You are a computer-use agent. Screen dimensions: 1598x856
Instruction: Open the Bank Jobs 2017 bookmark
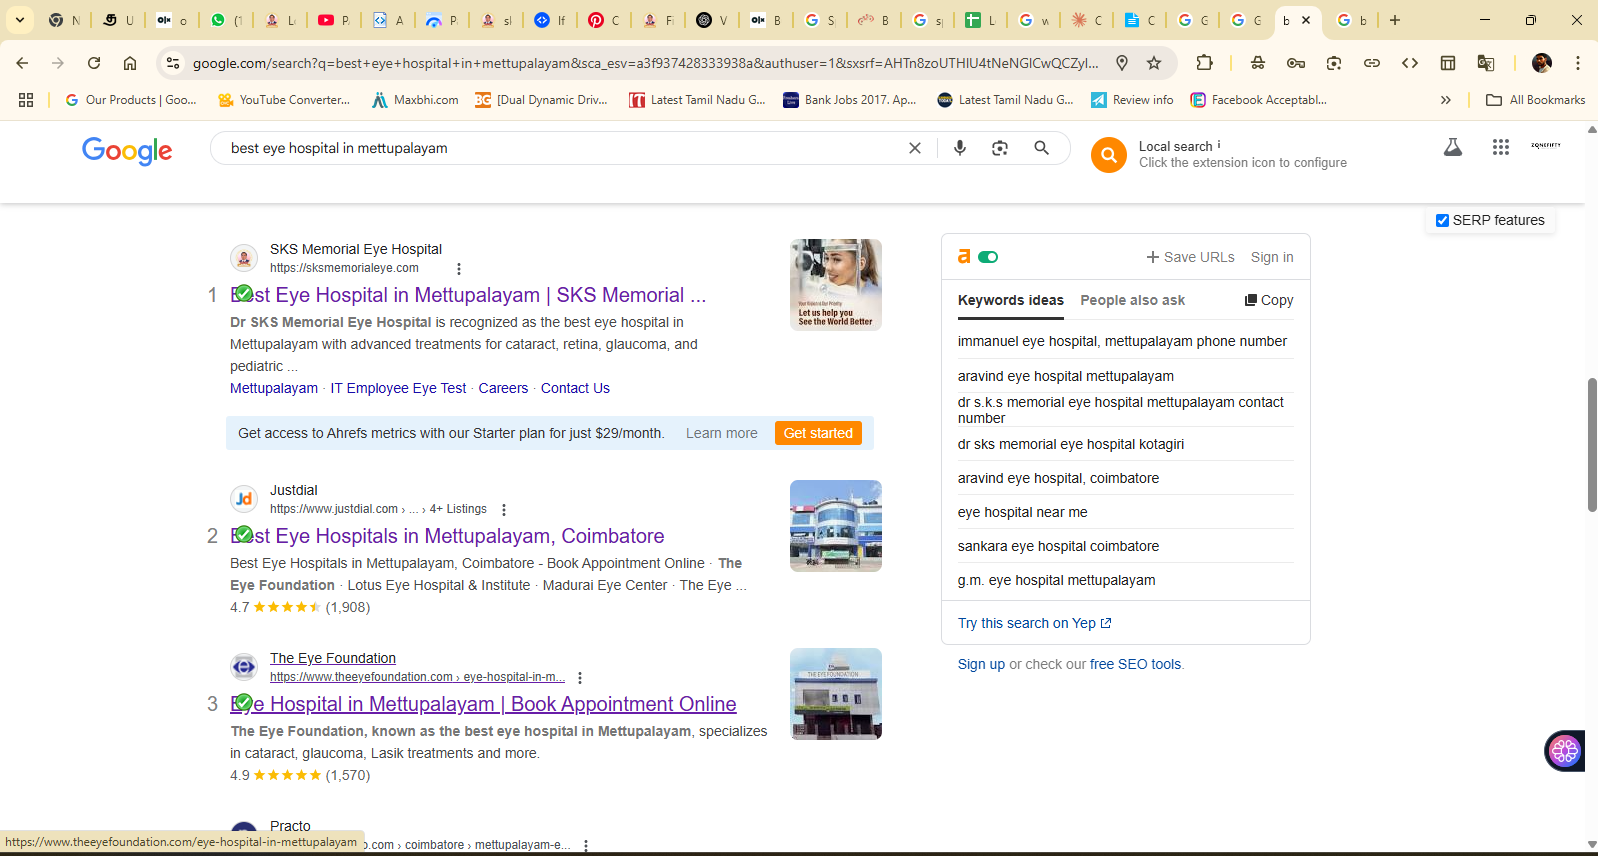(x=849, y=100)
